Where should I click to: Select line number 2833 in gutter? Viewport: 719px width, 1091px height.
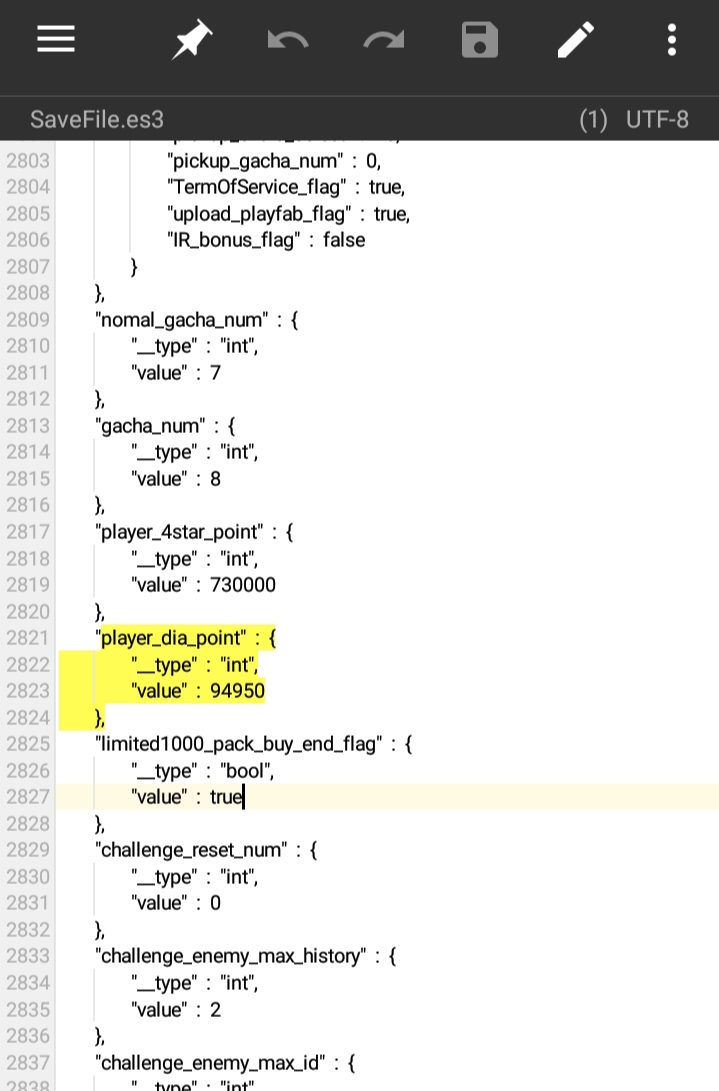pos(28,956)
